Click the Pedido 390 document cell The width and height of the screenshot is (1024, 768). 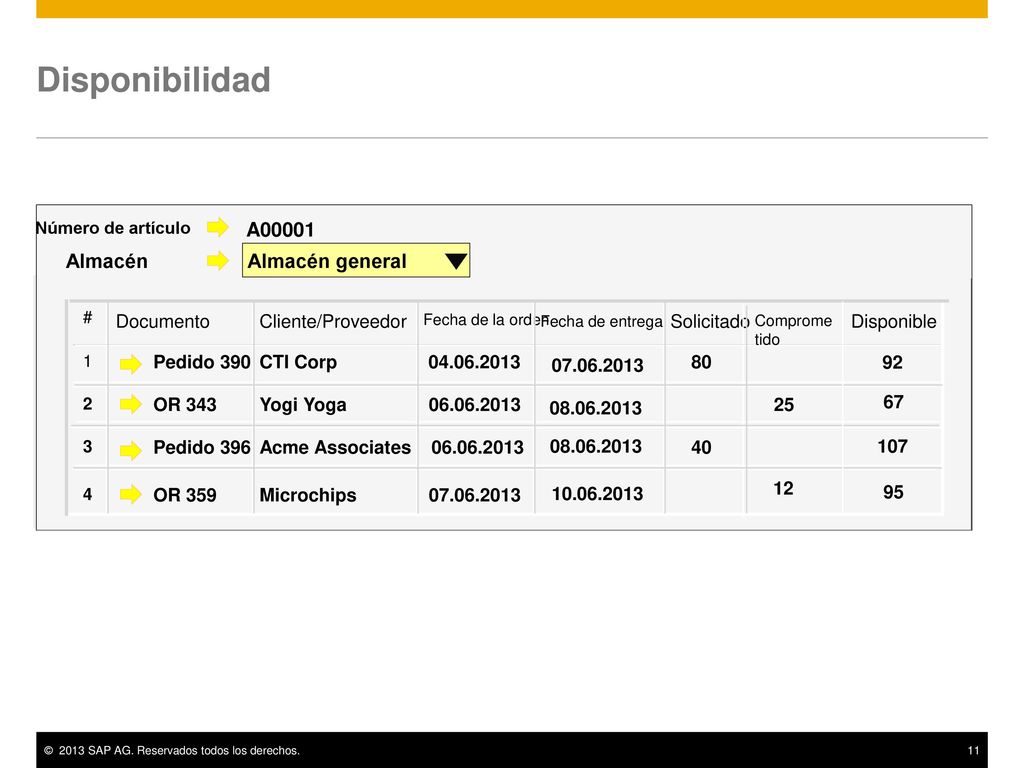point(202,362)
